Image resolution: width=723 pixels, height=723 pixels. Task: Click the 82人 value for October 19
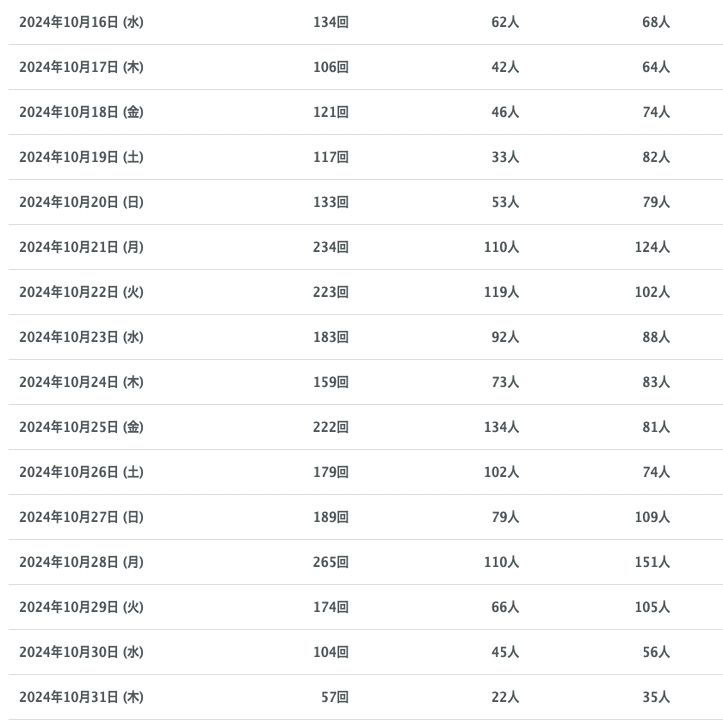pyautogui.click(x=656, y=157)
